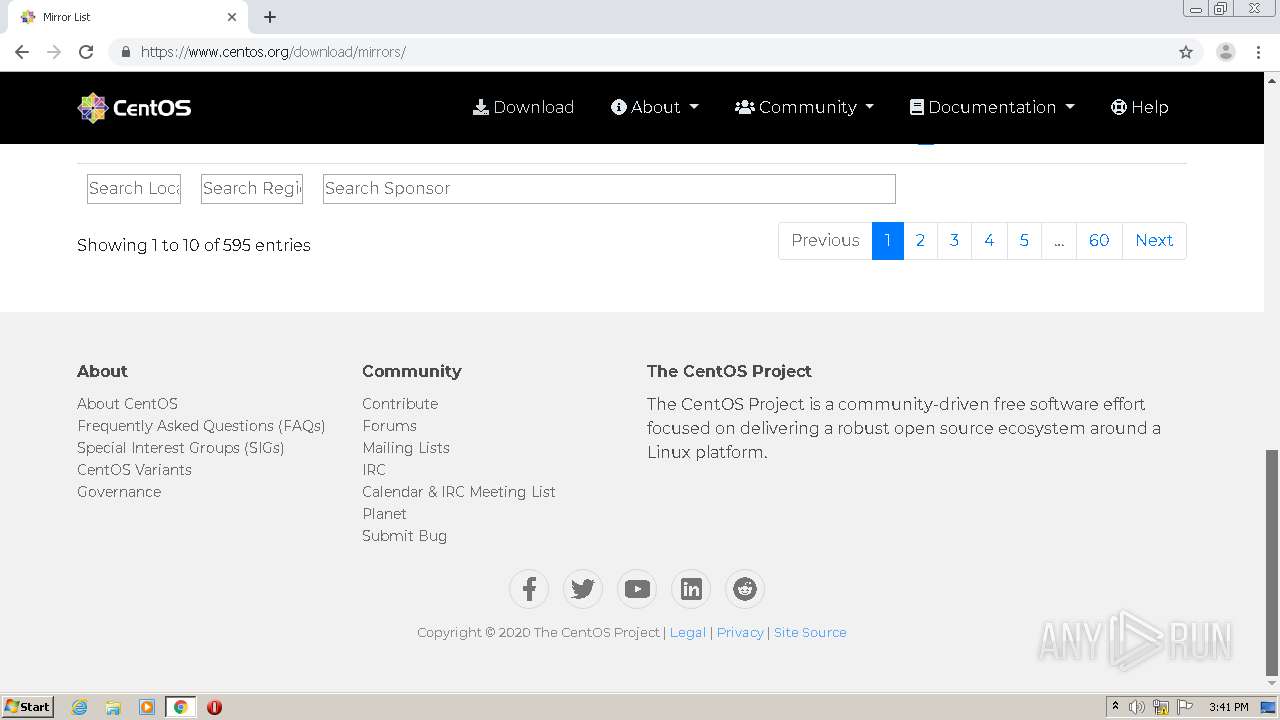Open the Governance link
The height and width of the screenshot is (720, 1280).
click(x=119, y=491)
